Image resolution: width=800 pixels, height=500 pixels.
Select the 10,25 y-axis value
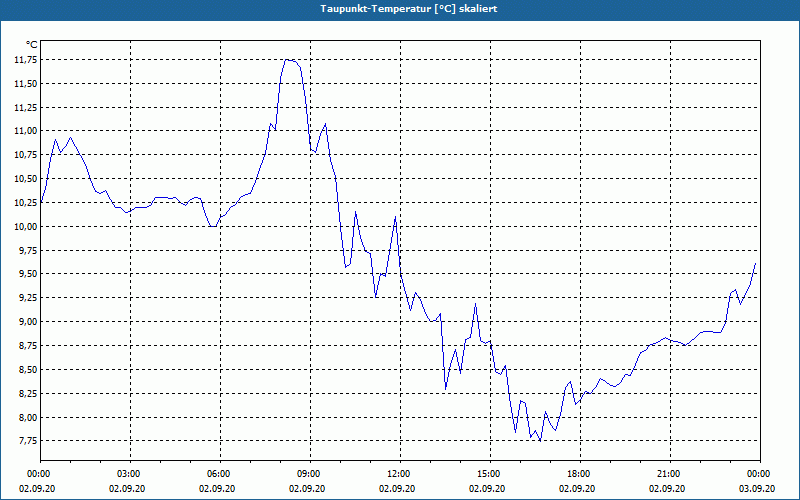tap(26, 203)
